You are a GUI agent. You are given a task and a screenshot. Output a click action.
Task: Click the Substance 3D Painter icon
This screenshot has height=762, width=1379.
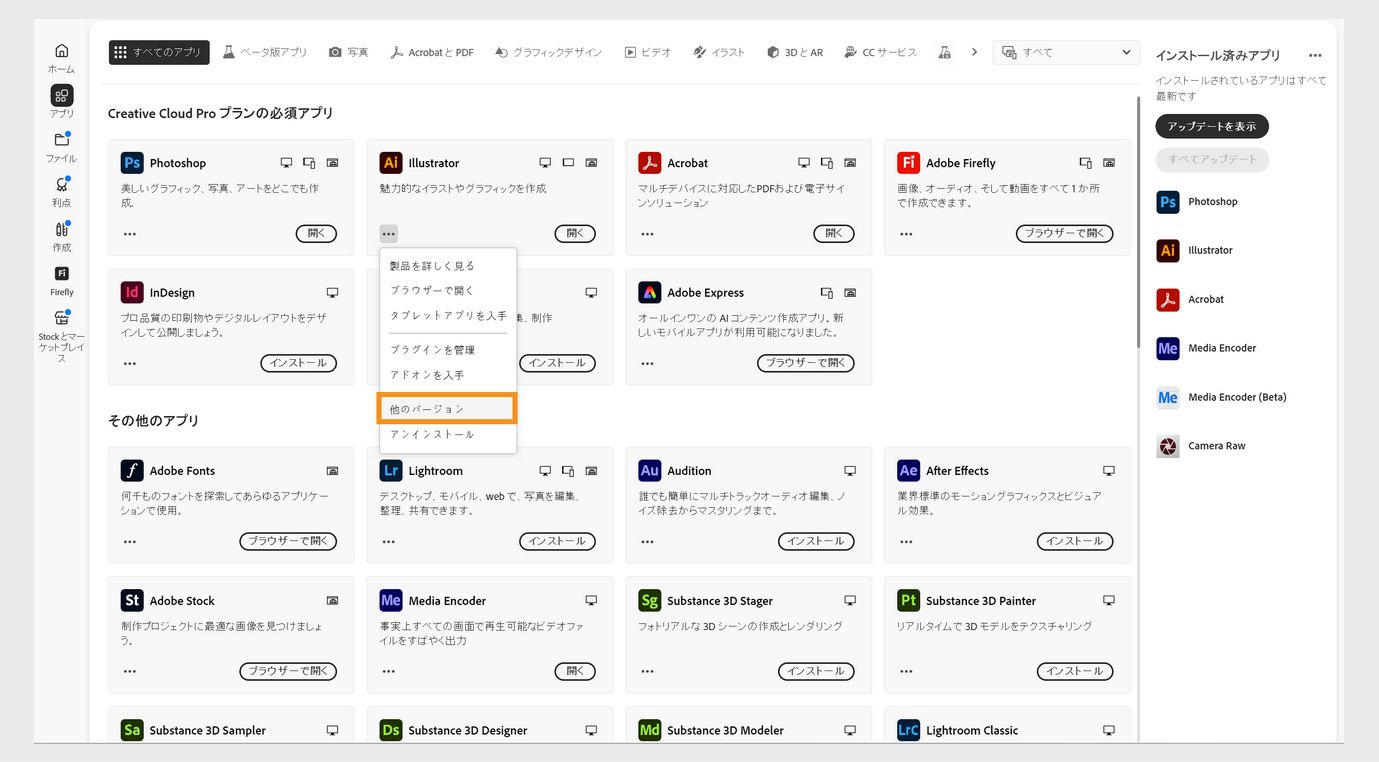click(908, 601)
